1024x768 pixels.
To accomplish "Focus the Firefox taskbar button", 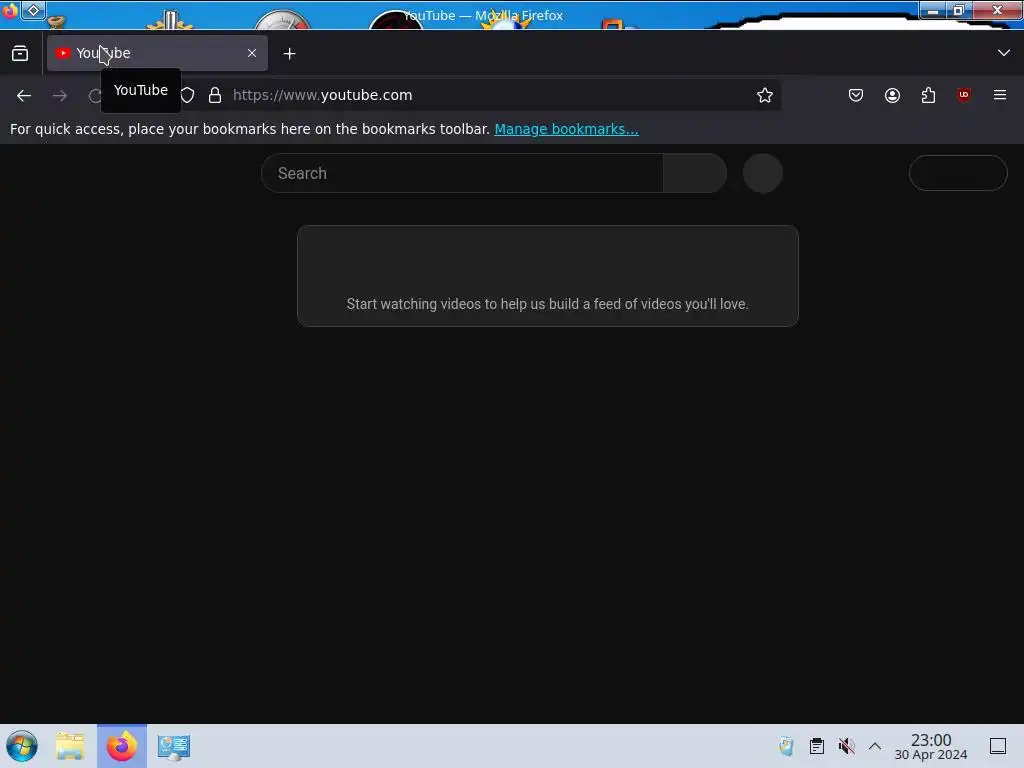I will tap(122, 746).
